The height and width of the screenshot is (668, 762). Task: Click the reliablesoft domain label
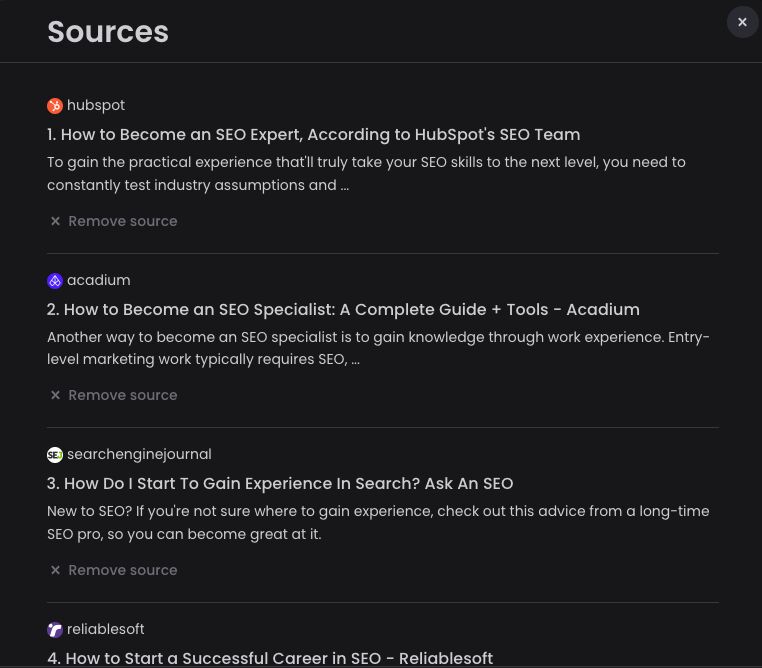click(105, 629)
